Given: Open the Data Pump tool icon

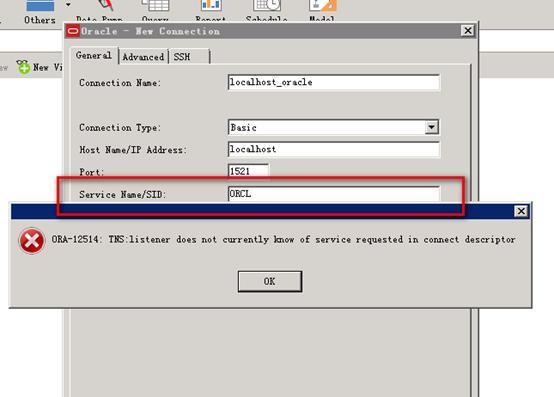Looking at the screenshot, I should point(100,11).
